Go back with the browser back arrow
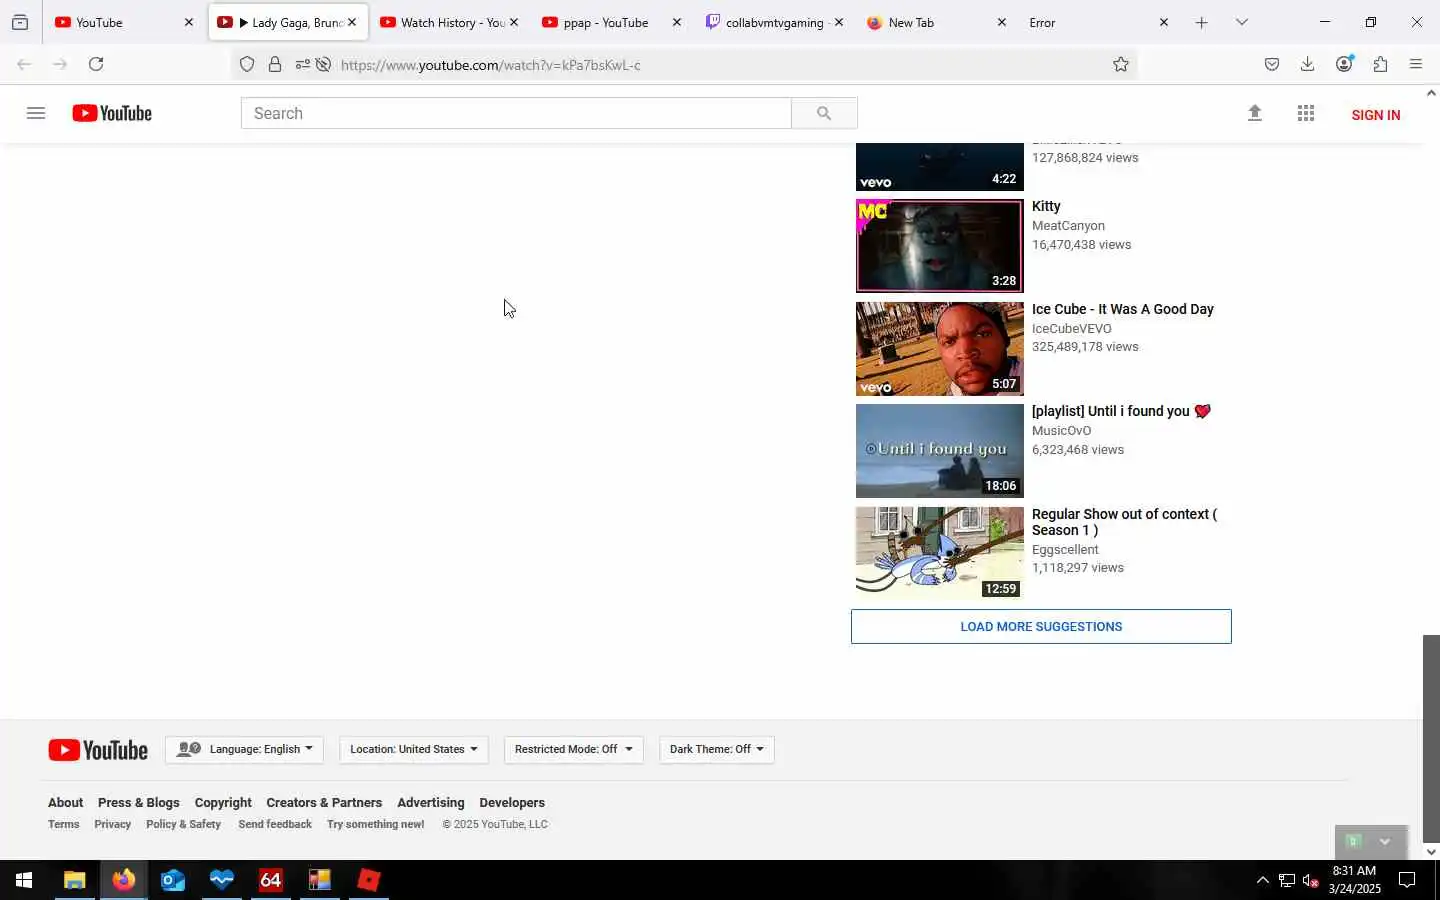 (x=24, y=64)
